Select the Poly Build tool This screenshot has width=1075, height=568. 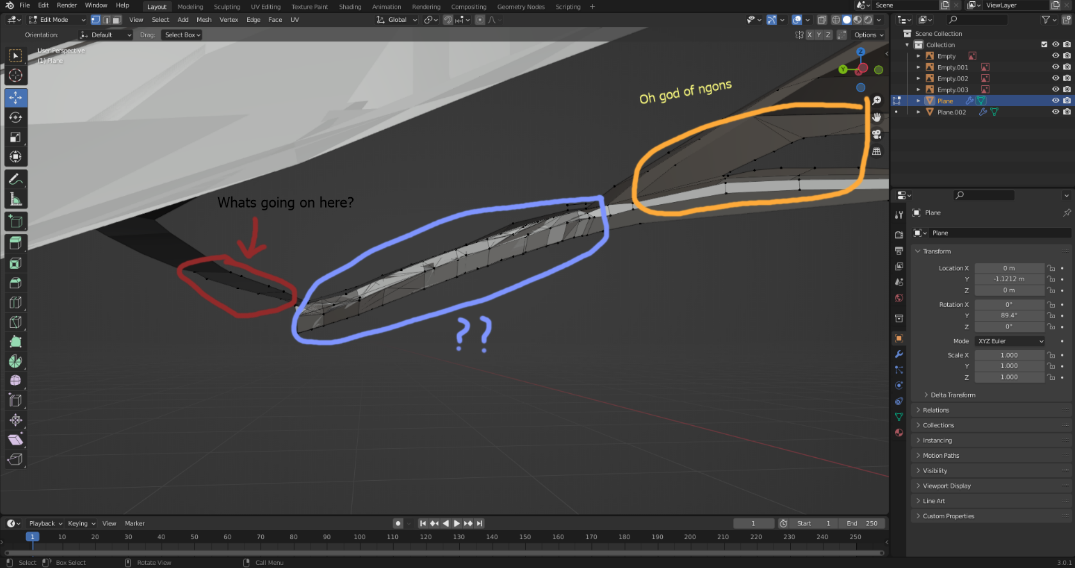(15, 342)
